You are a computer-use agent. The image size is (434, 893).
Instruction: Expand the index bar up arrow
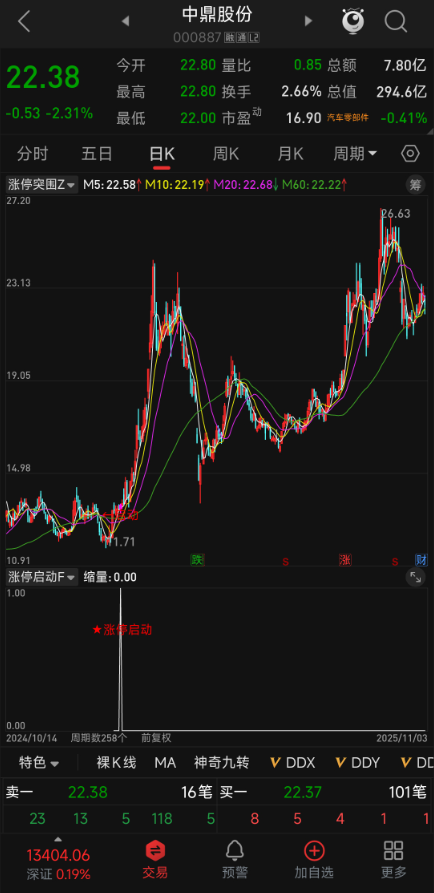coord(57,840)
